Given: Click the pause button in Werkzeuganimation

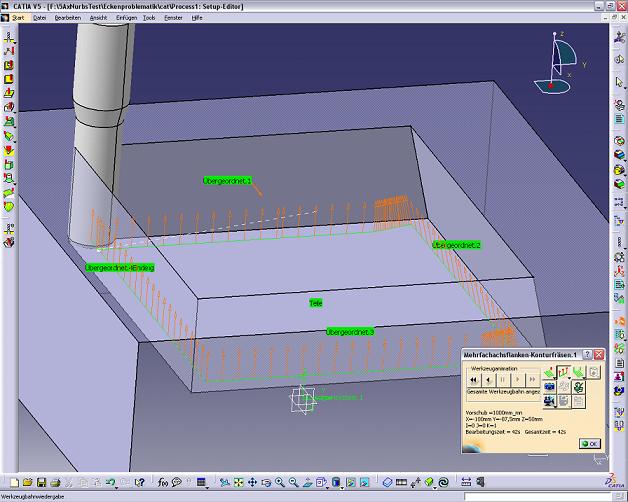Looking at the screenshot, I should pyautogui.click(x=503, y=379).
